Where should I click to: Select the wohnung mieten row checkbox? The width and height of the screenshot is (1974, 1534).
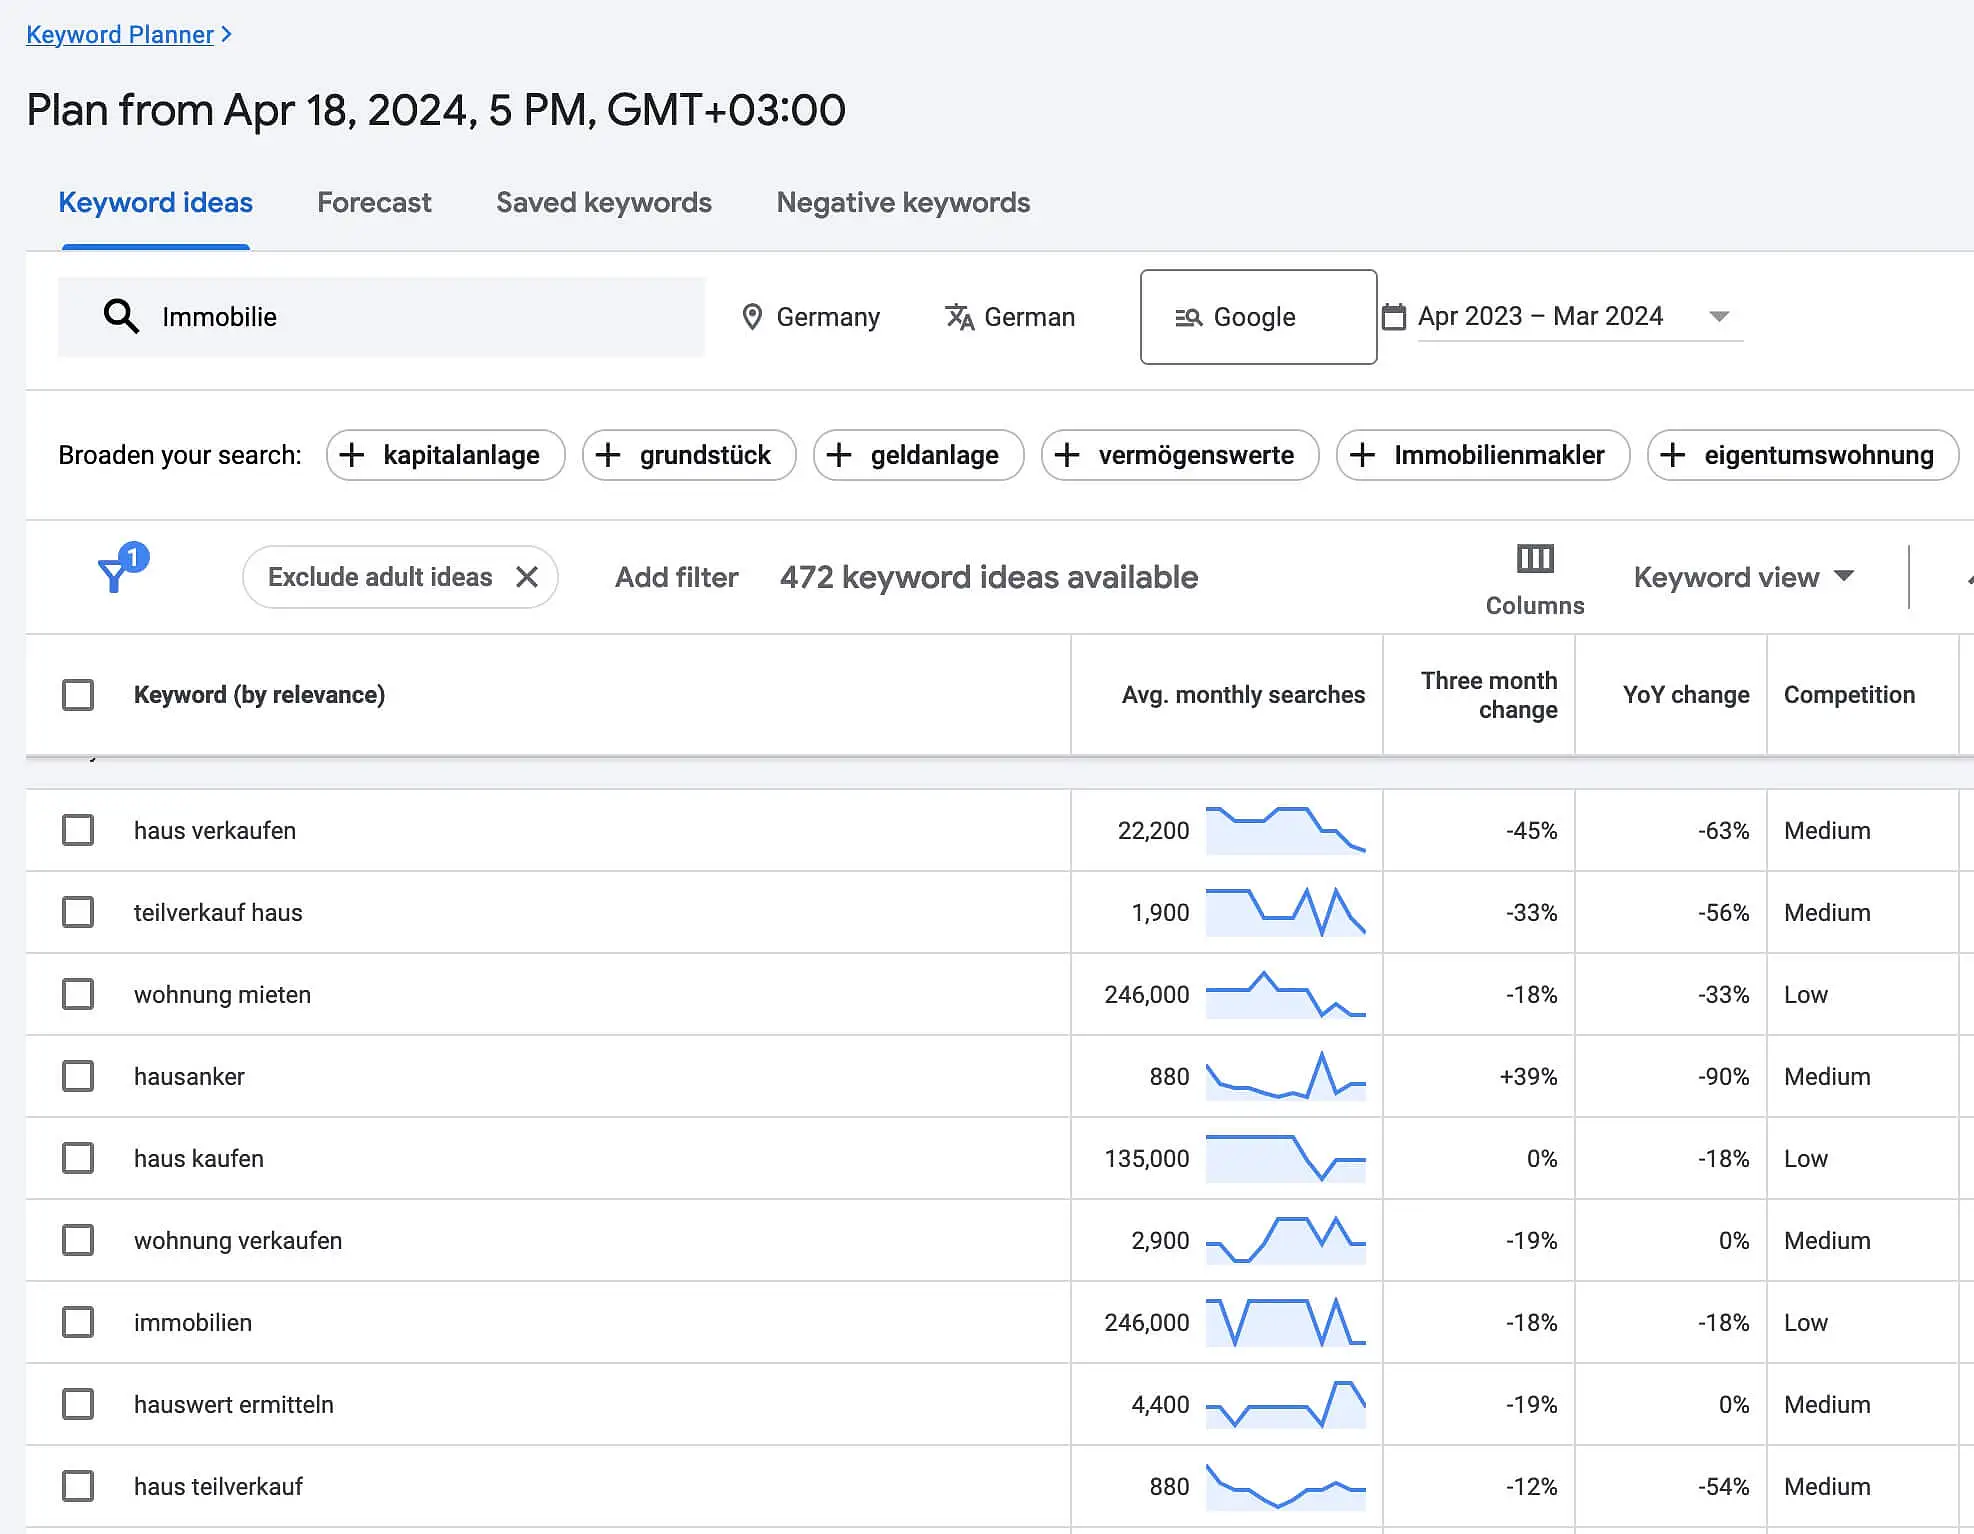pyautogui.click(x=78, y=994)
